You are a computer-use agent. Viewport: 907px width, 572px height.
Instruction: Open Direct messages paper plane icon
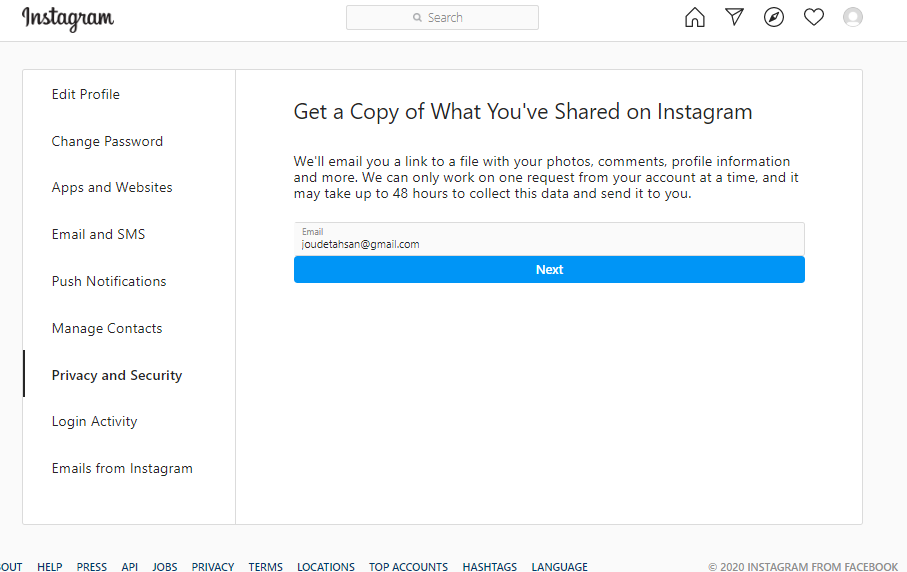[x=734, y=17]
